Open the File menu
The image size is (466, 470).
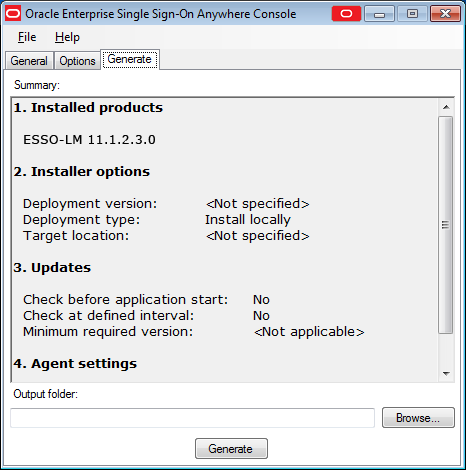tap(27, 37)
